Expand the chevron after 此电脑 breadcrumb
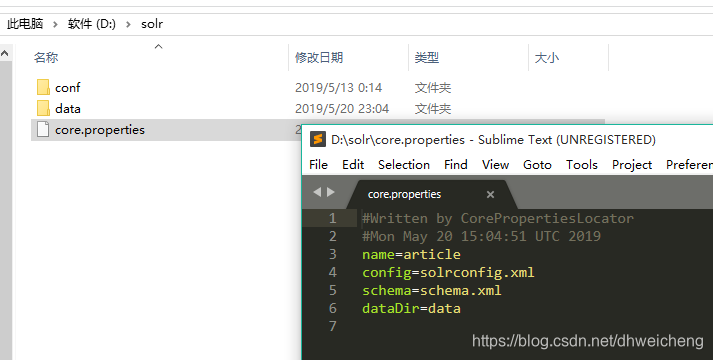 [x=55, y=25]
